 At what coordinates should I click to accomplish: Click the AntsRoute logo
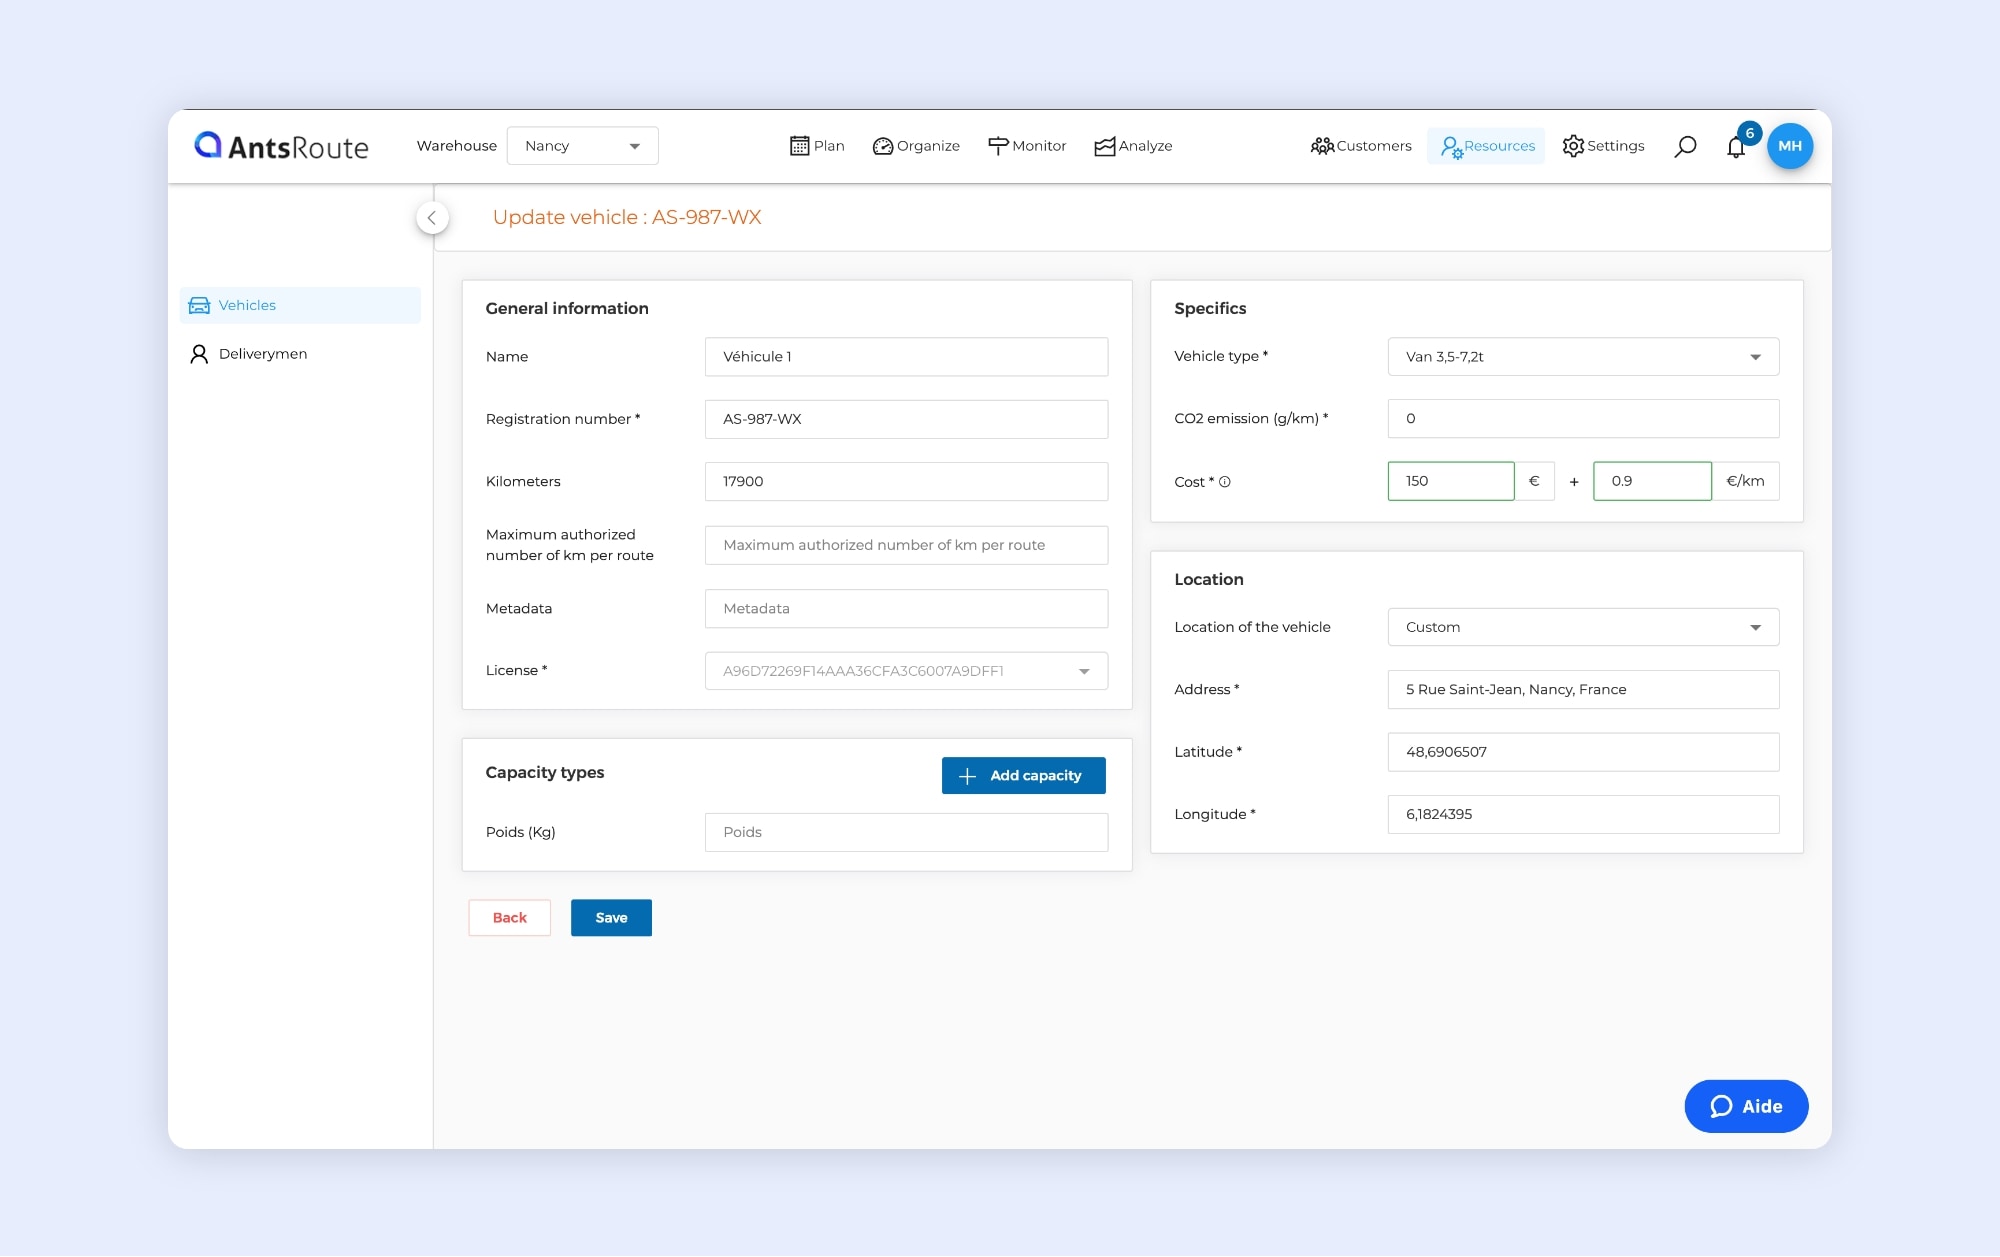click(x=282, y=146)
